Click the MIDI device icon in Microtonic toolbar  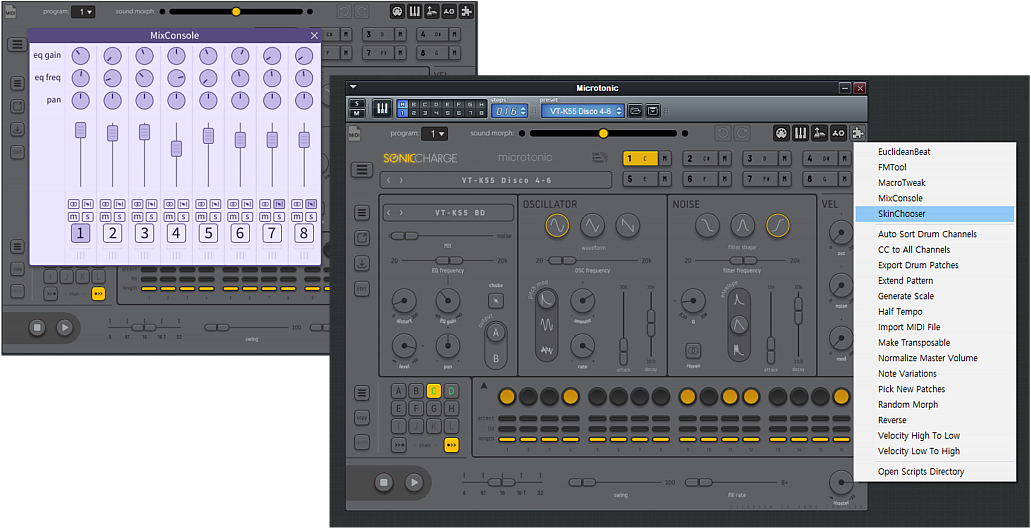point(781,133)
